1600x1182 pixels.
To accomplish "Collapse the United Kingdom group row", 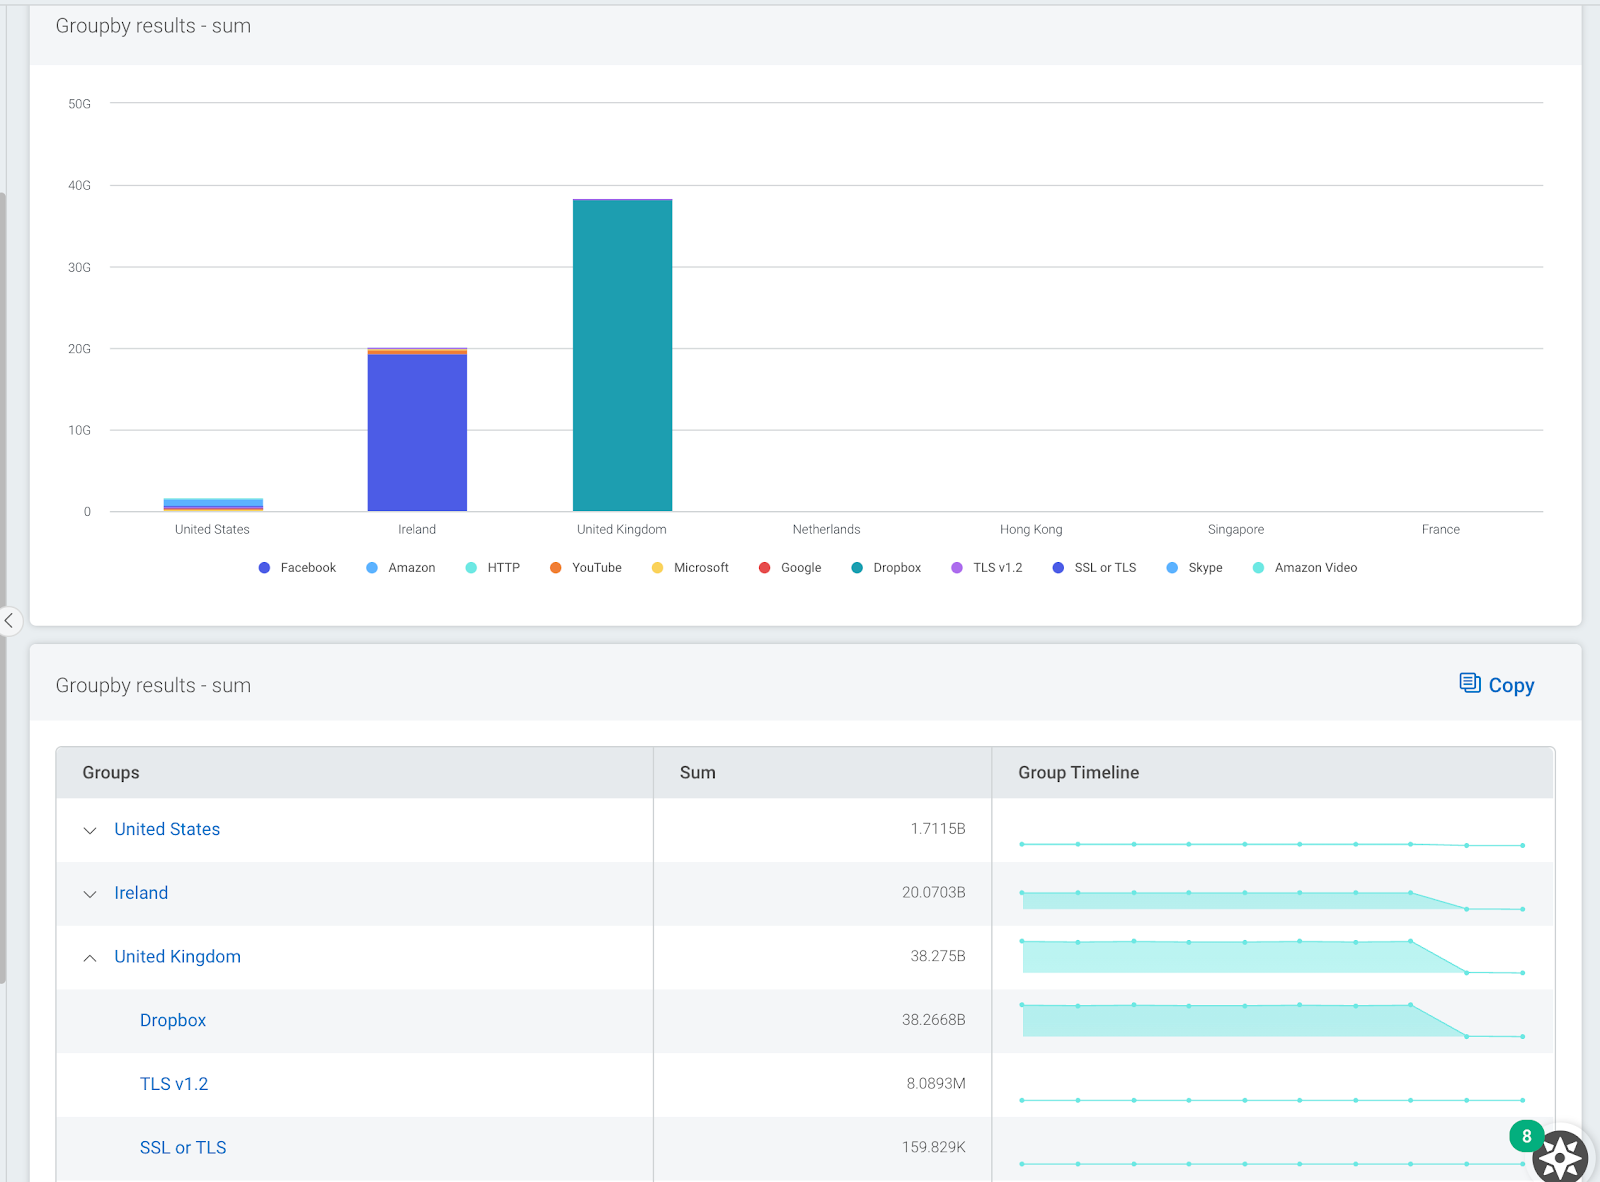I will coord(90,958).
